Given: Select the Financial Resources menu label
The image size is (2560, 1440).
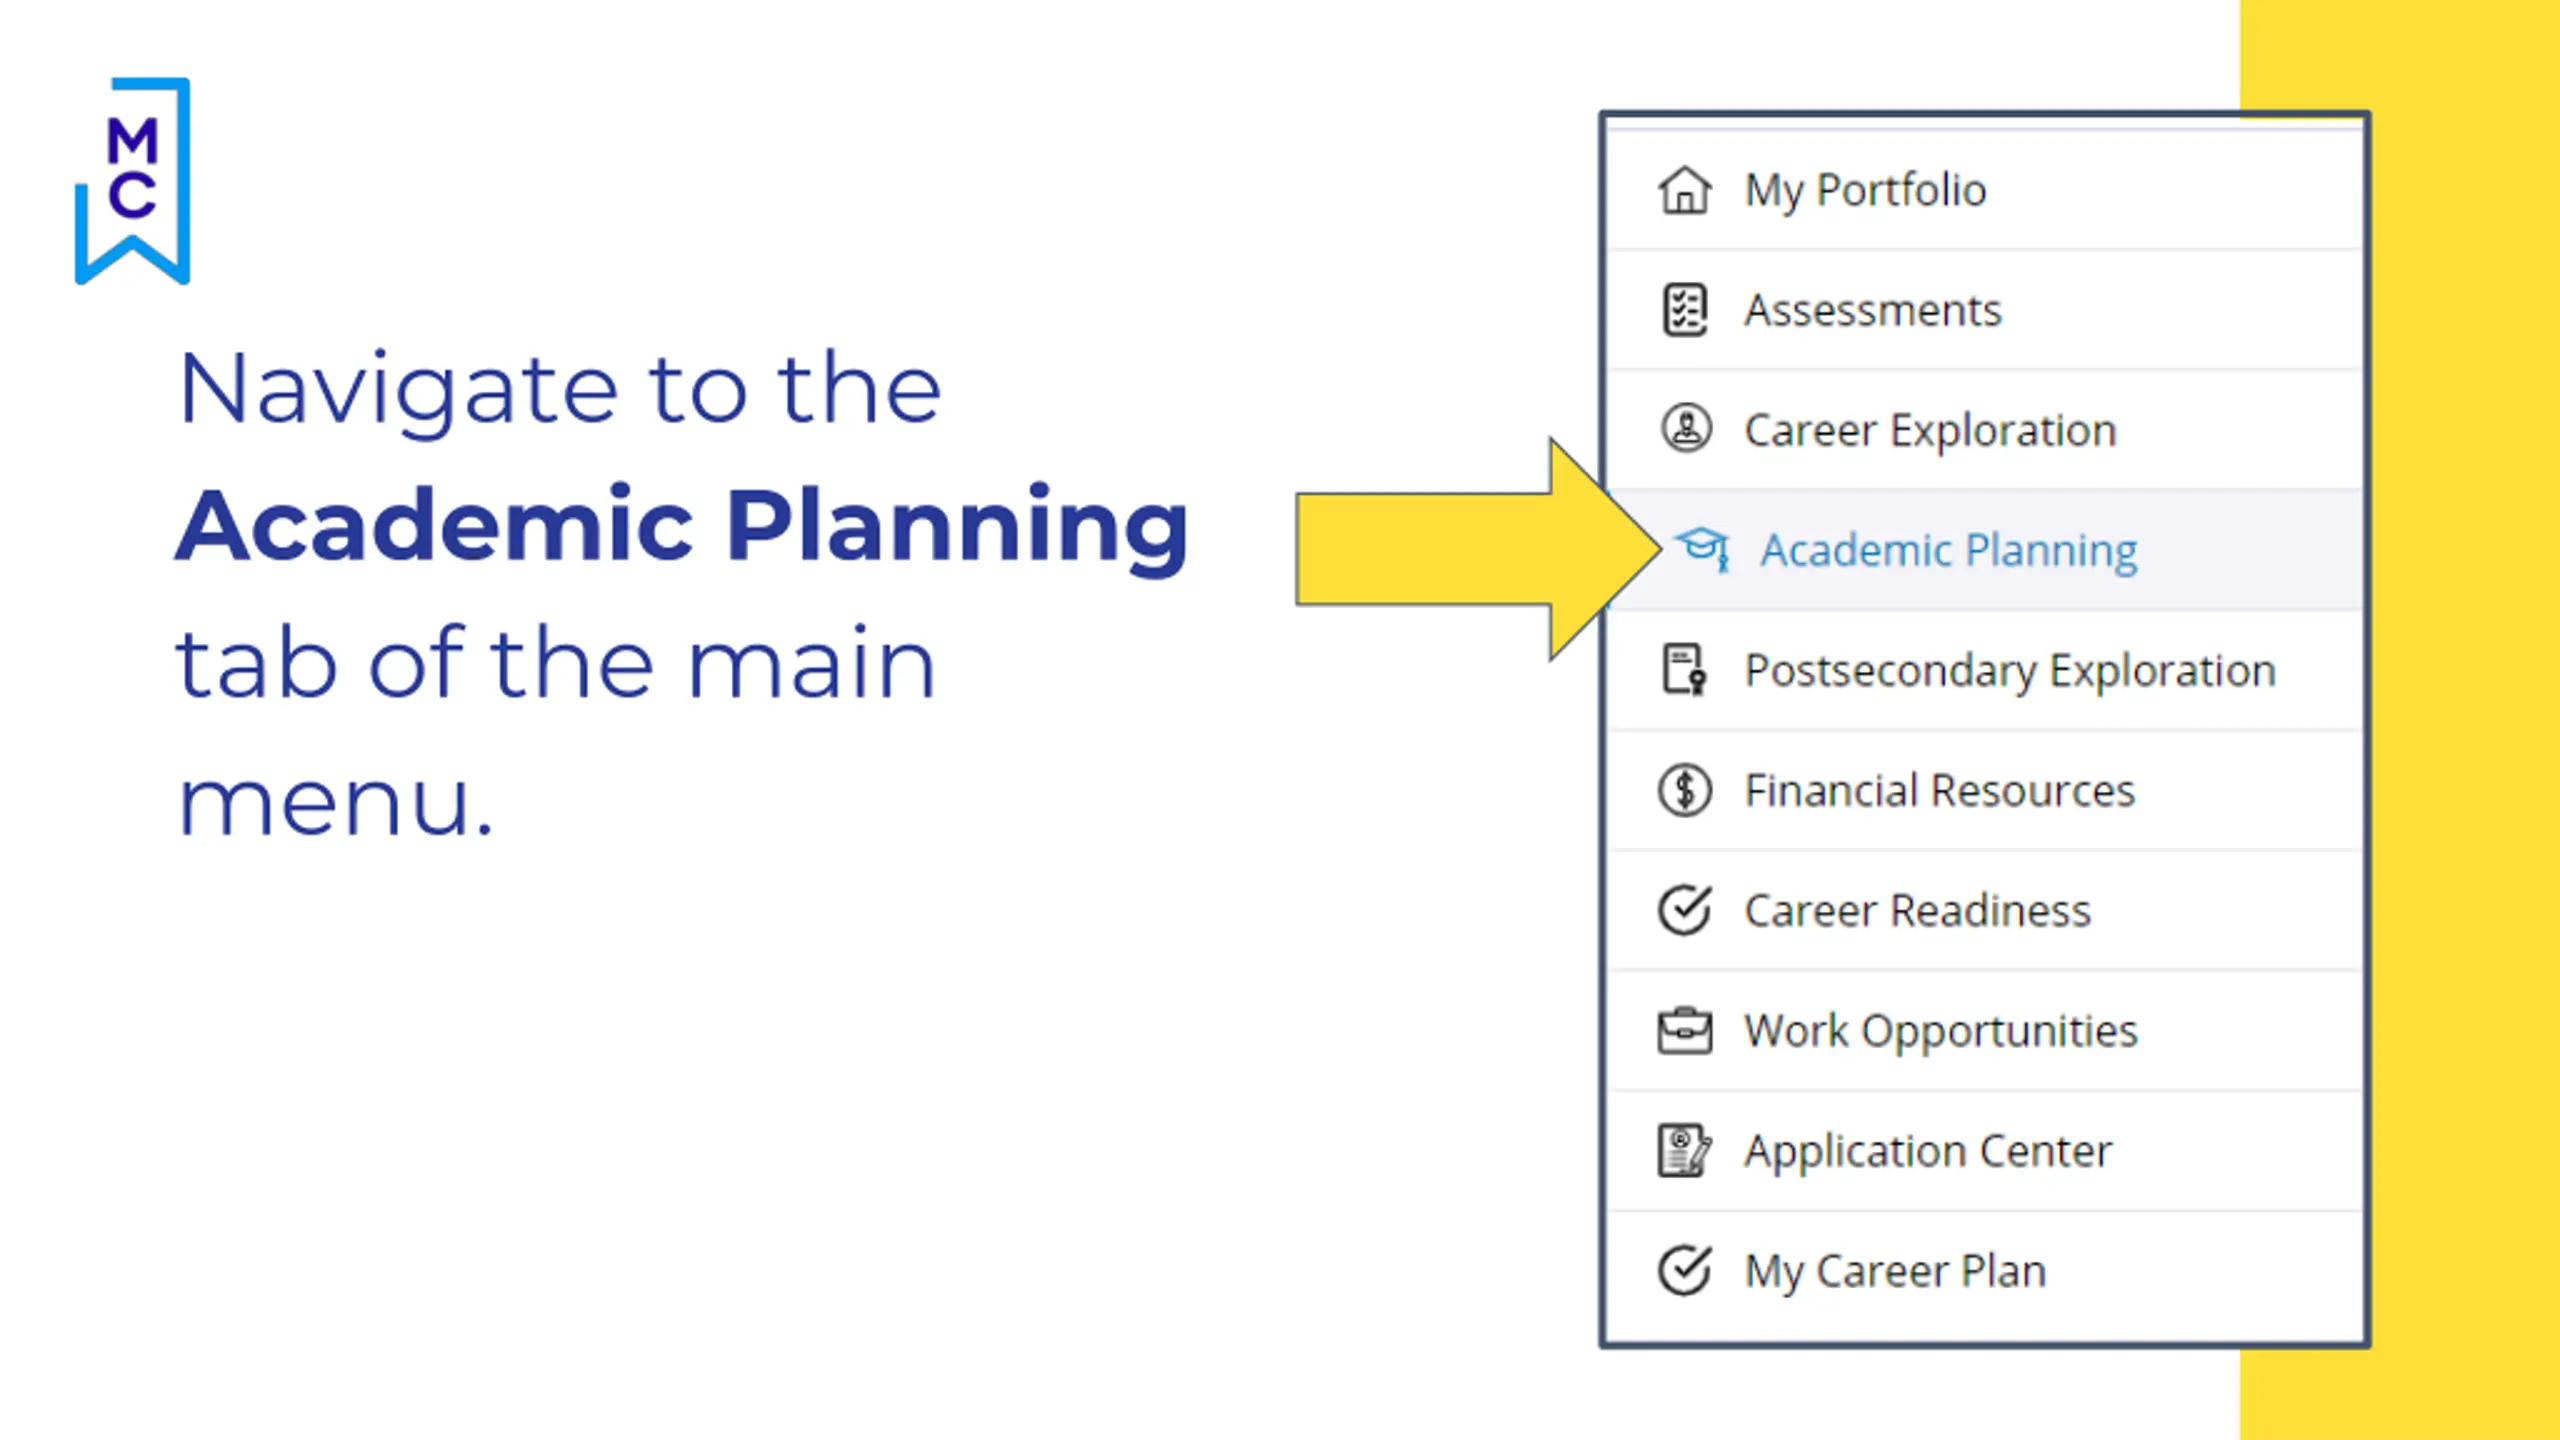Looking at the screenshot, I should pyautogui.click(x=1940, y=790).
